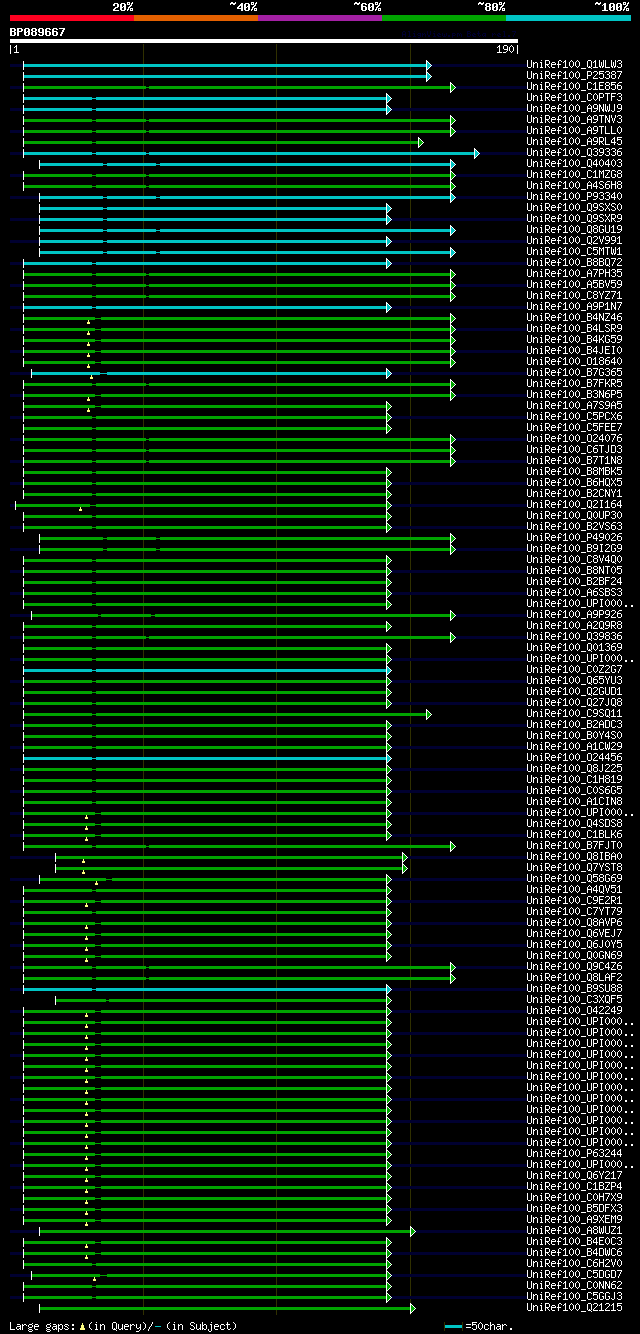This screenshot has height=1334, width=640.
Task: Select the UniRef100_Q8IBA0 hit
Action: coord(574,856)
